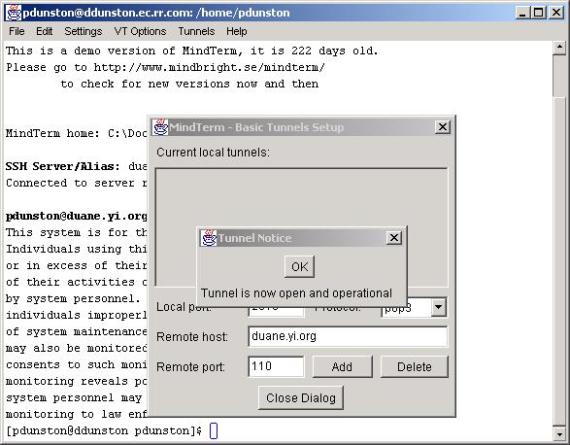This screenshot has width=570, height=445.
Task: Click the terminal scrollbar up arrow
Action: point(559,48)
